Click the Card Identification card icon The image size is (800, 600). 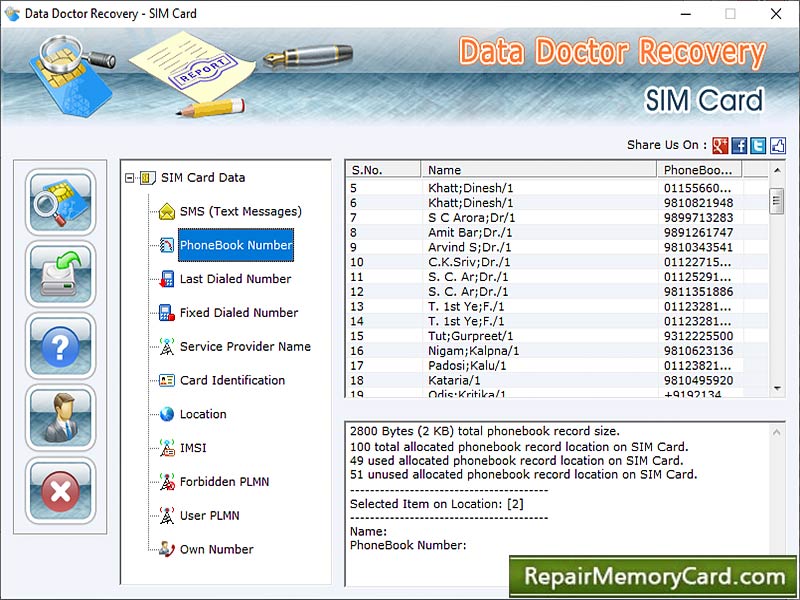166,380
